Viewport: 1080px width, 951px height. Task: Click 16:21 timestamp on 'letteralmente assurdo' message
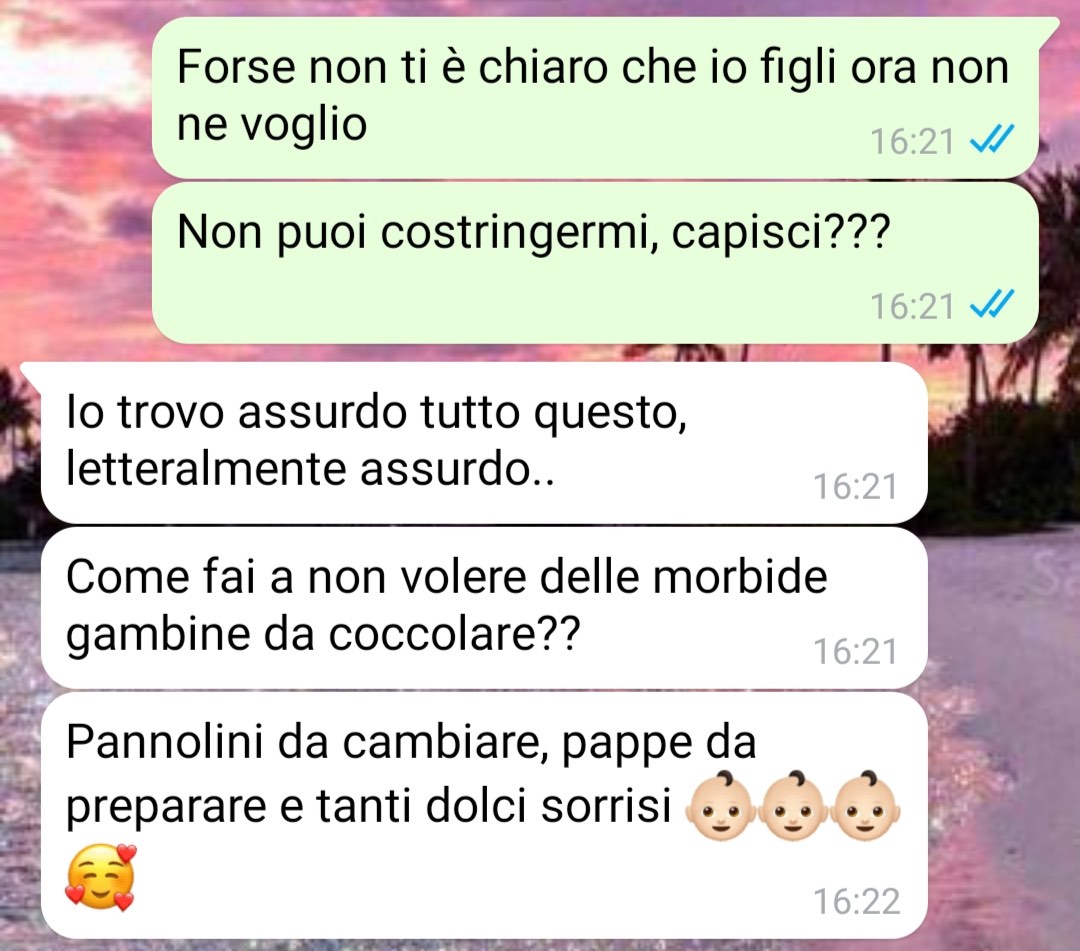tap(856, 487)
